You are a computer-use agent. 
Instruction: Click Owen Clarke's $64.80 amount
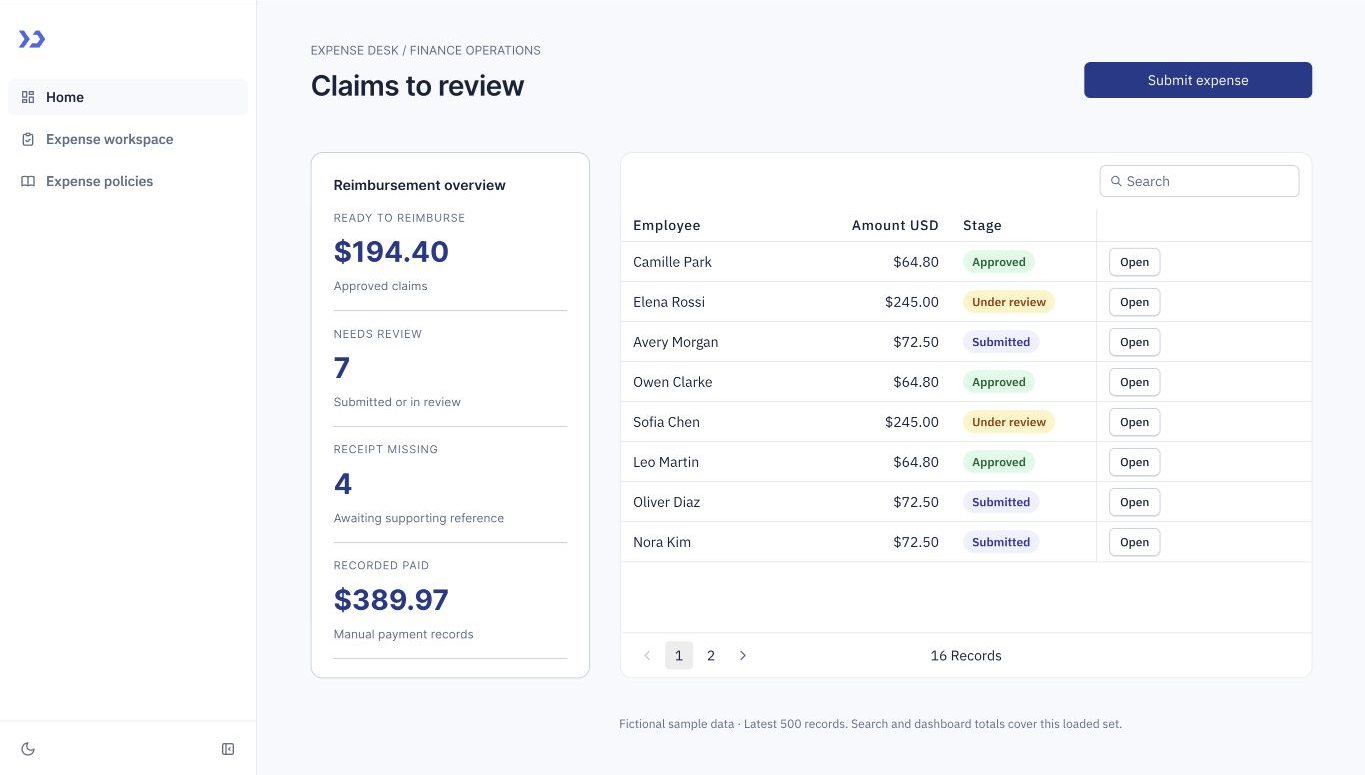point(916,382)
